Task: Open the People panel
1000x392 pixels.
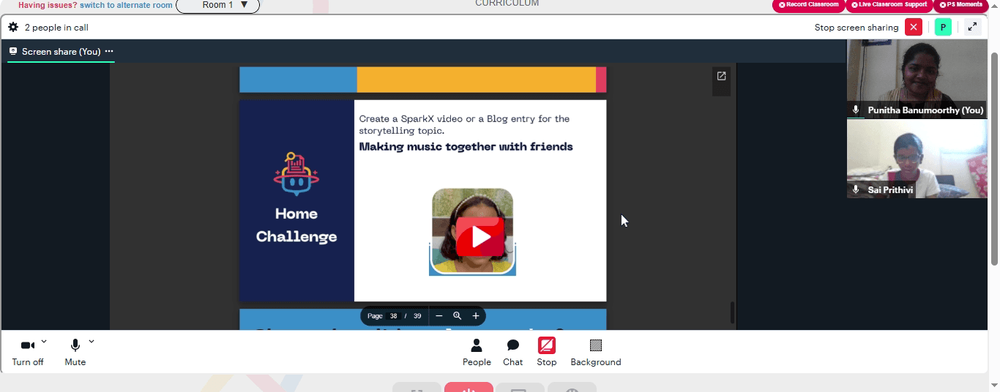Action: click(x=476, y=352)
